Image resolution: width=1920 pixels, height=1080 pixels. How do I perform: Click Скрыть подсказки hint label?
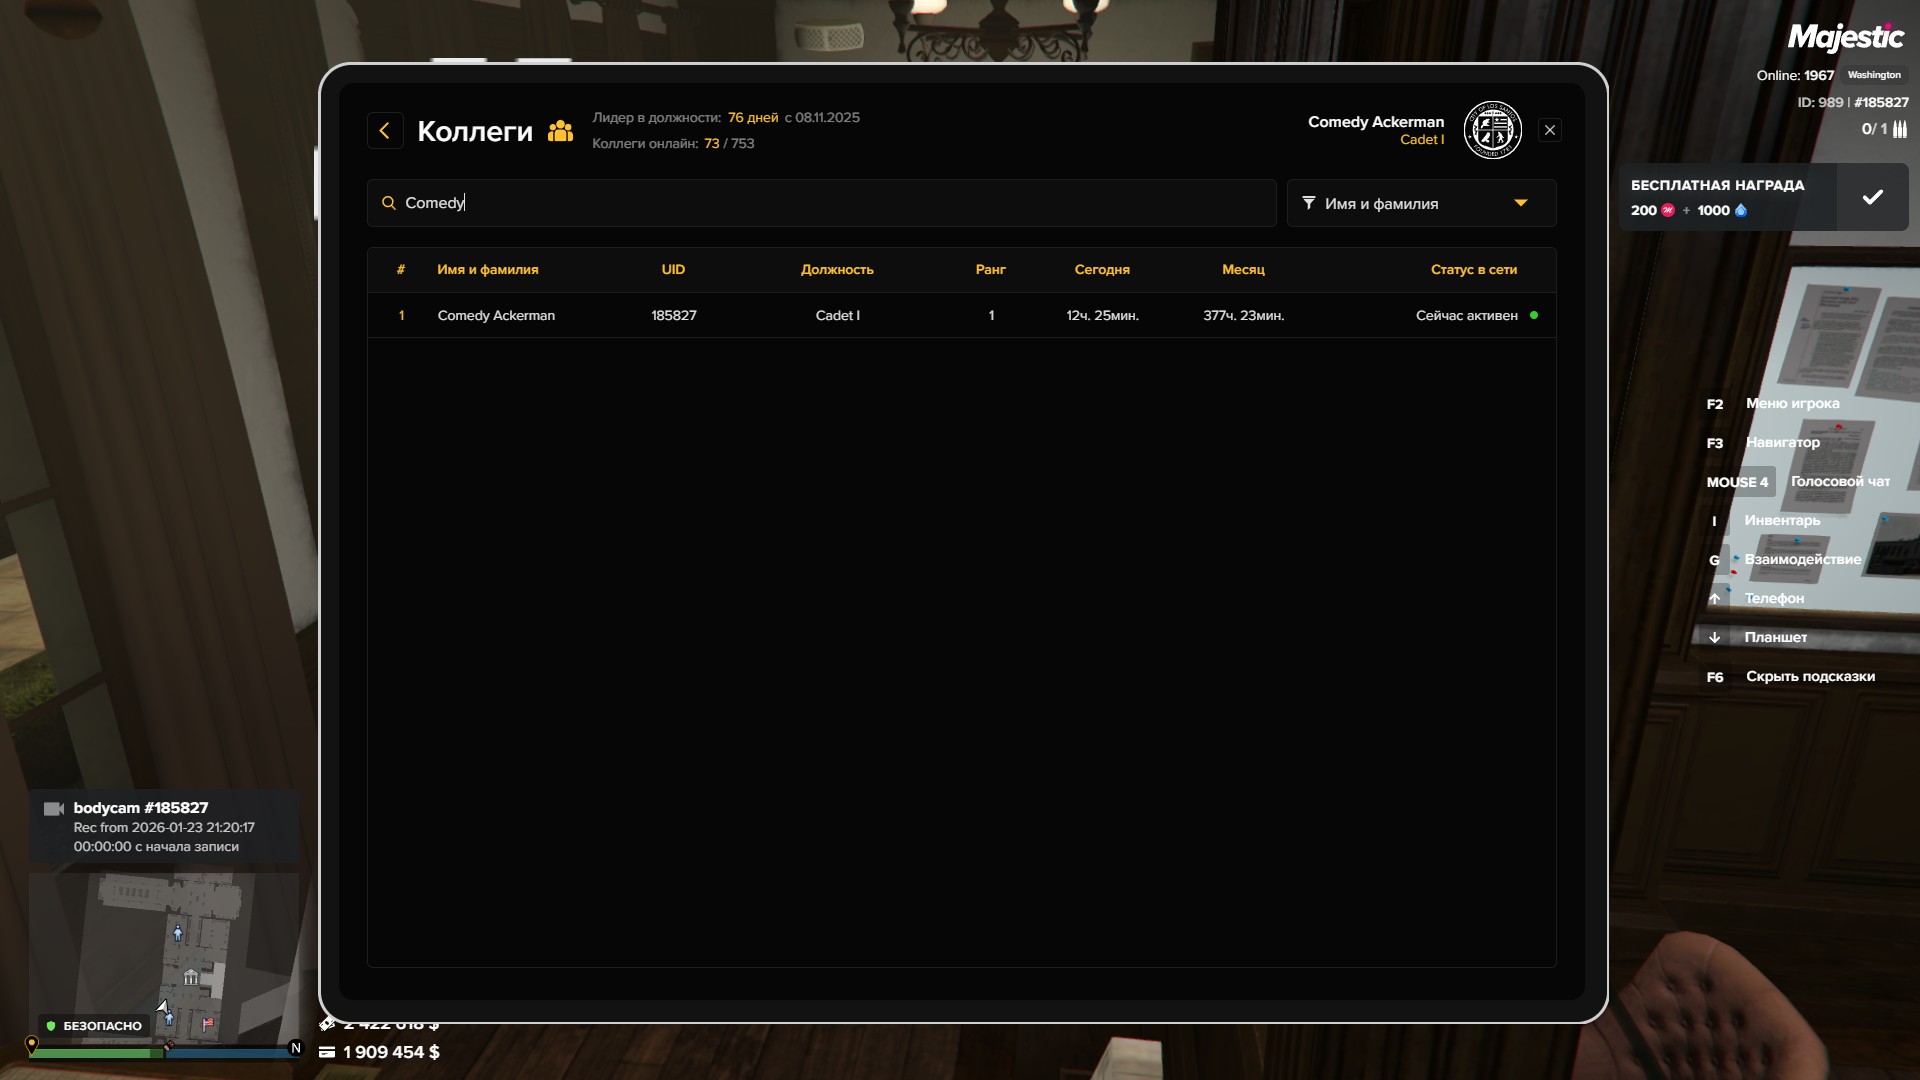pos(1809,676)
